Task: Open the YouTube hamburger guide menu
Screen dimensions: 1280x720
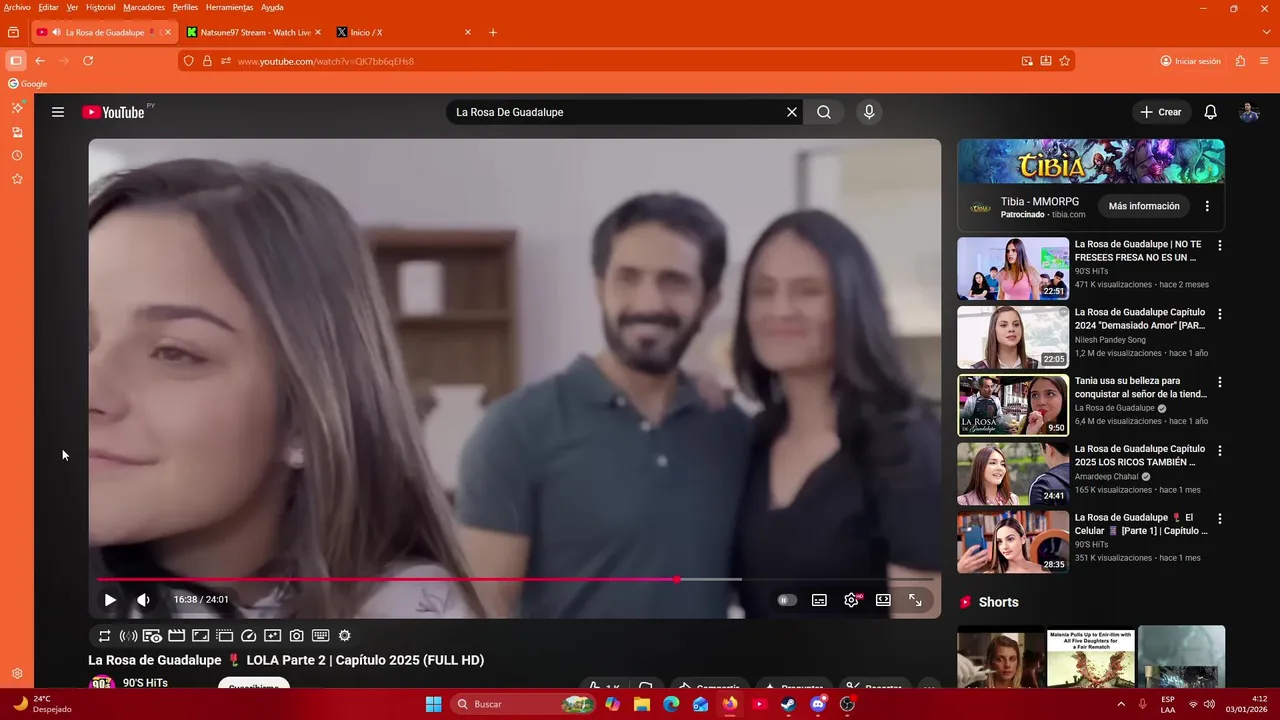Action: coord(58,112)
